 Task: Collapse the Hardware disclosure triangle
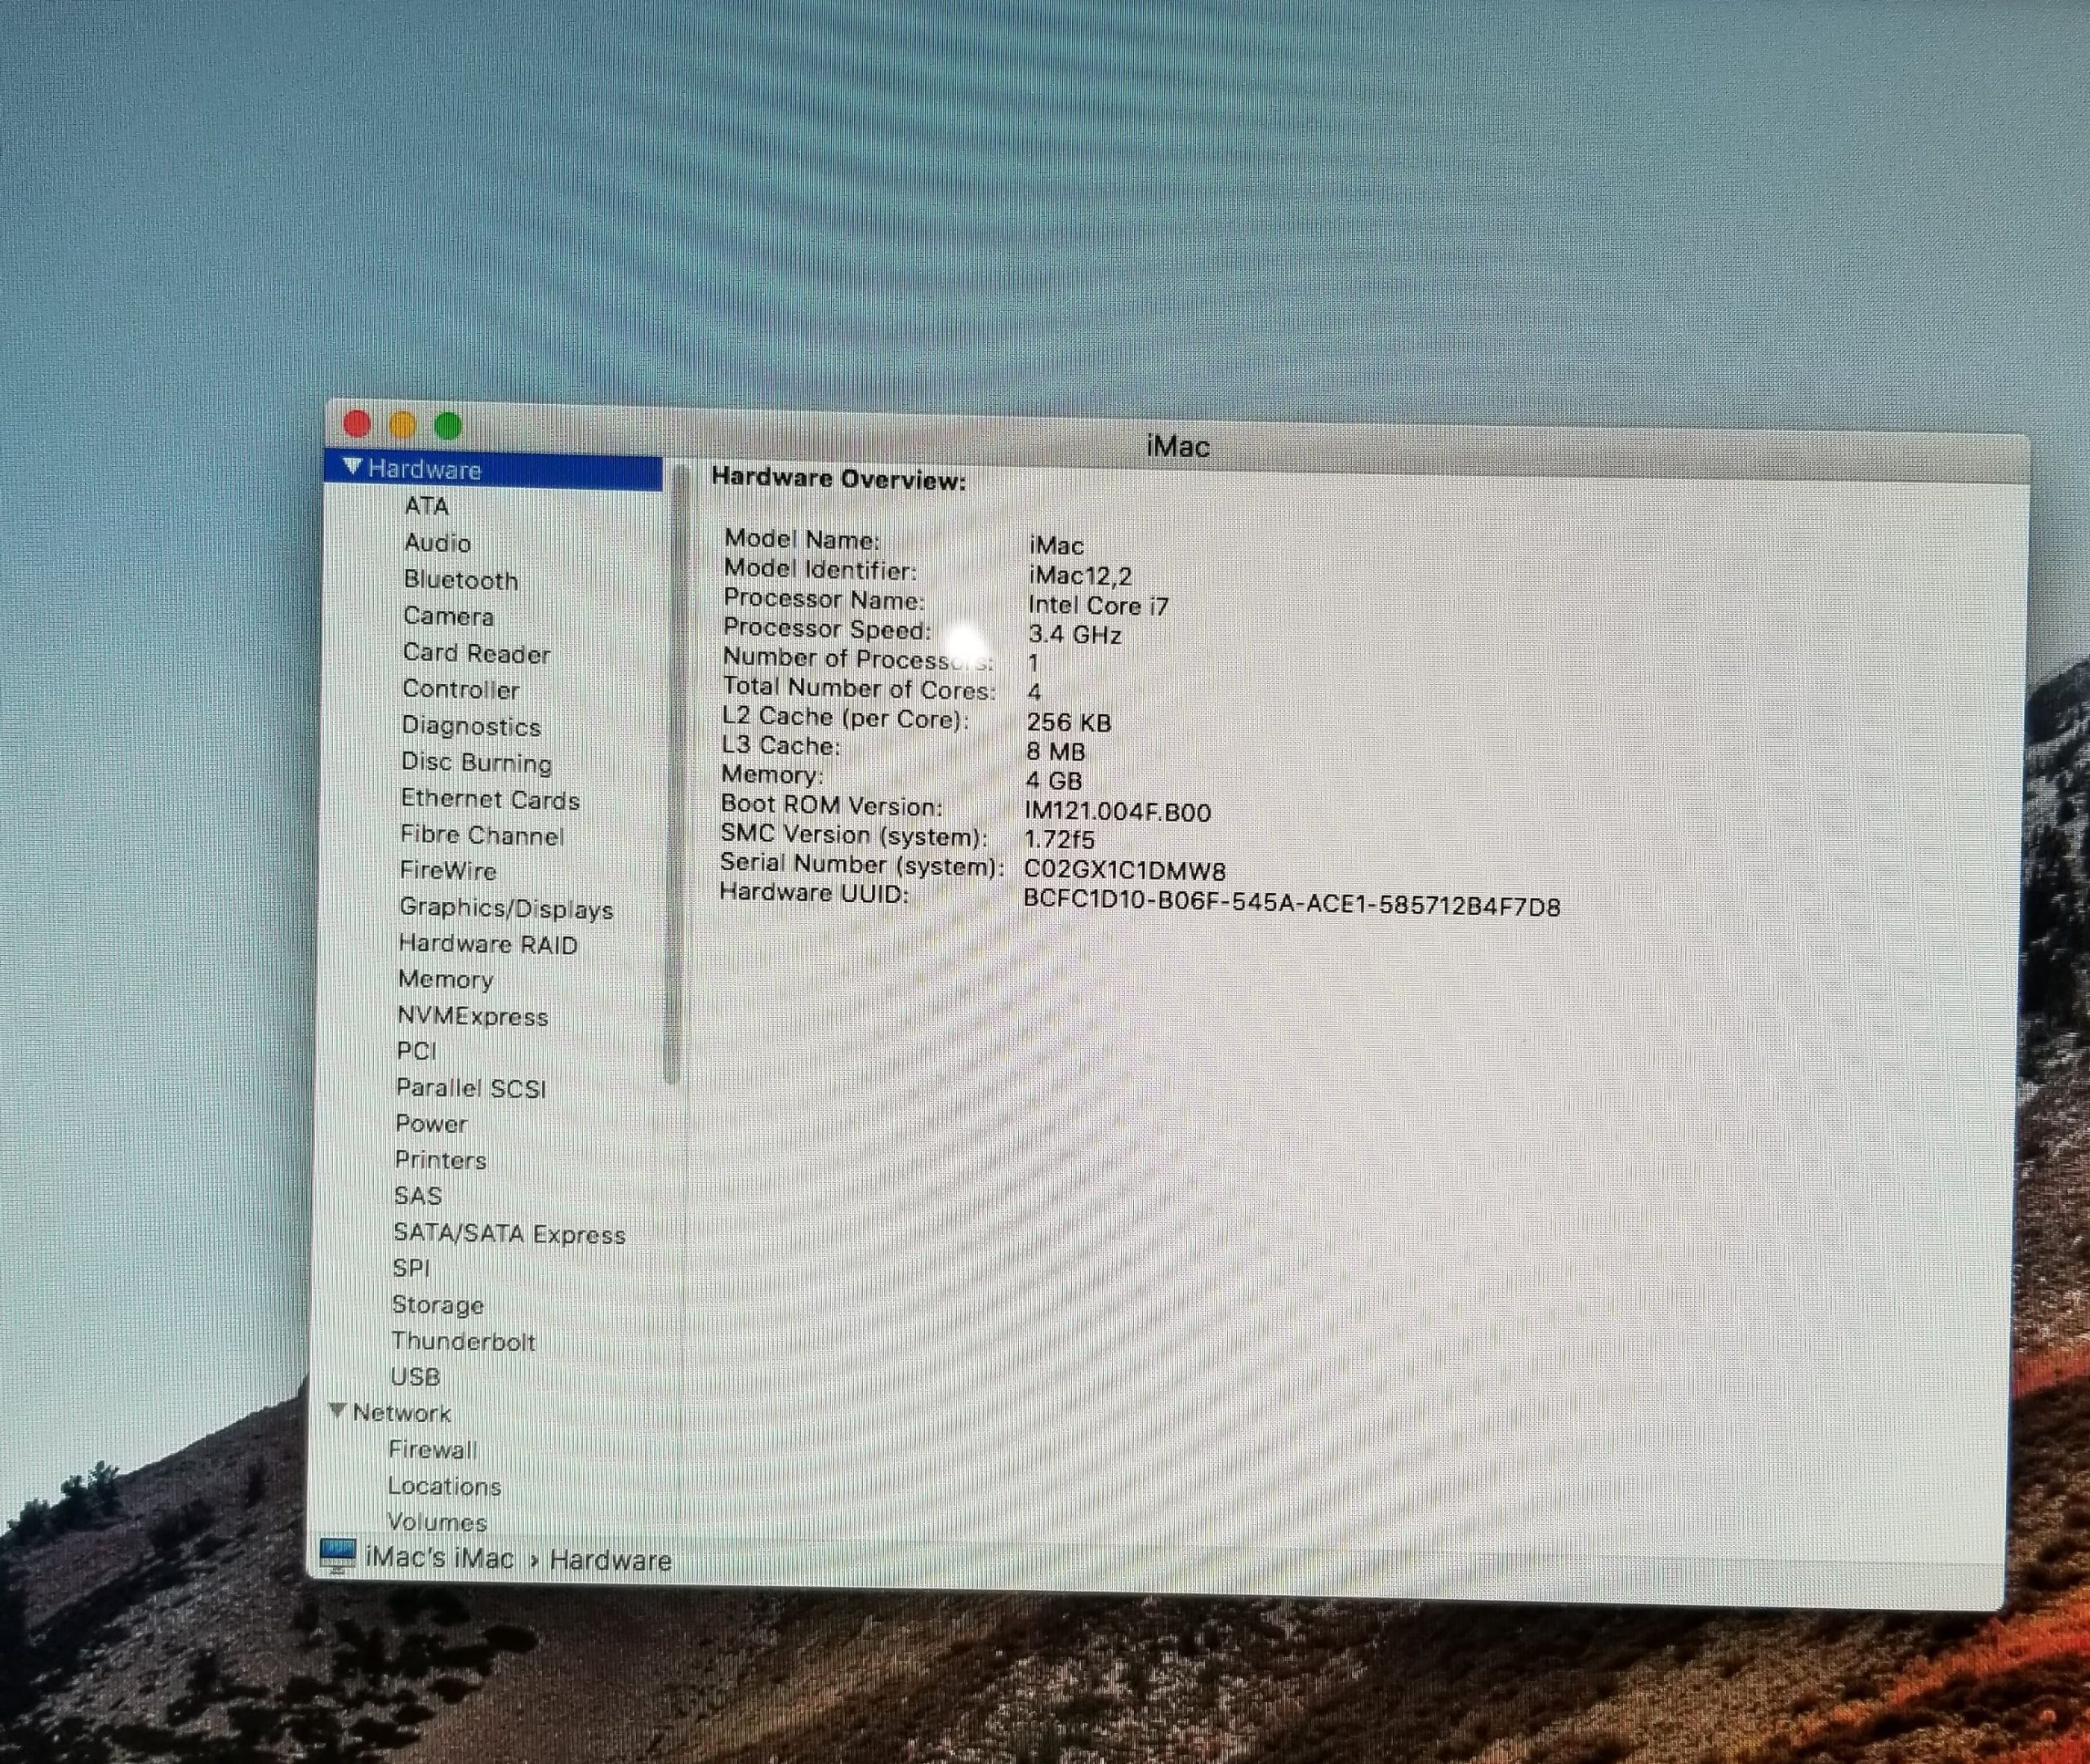351,467
